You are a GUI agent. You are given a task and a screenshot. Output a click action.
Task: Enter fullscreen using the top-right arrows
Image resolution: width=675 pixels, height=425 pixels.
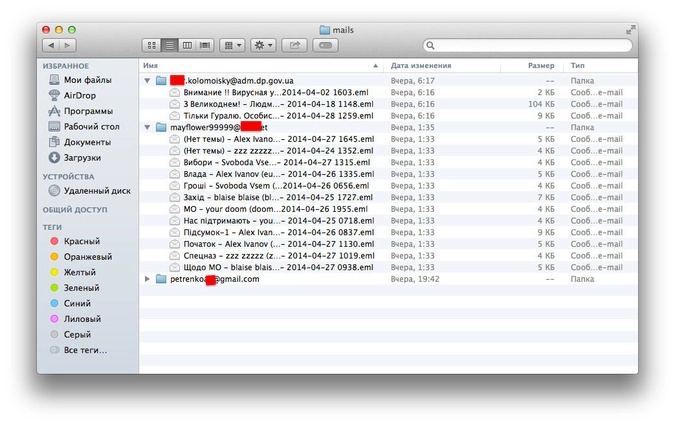630,30
